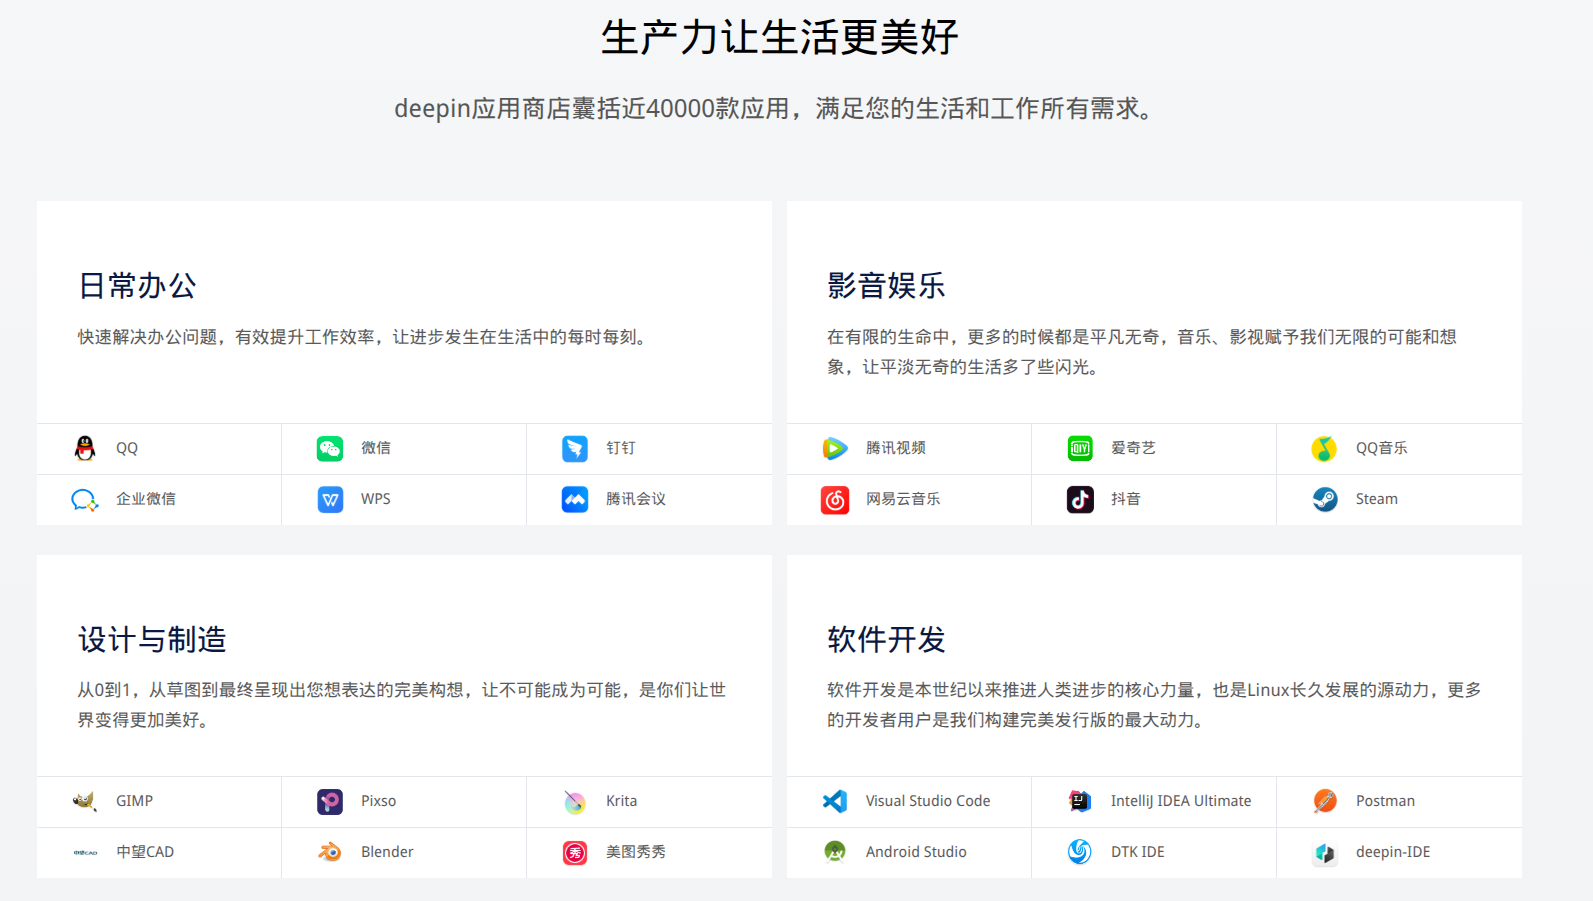Select the Steam app icon

1325,499
